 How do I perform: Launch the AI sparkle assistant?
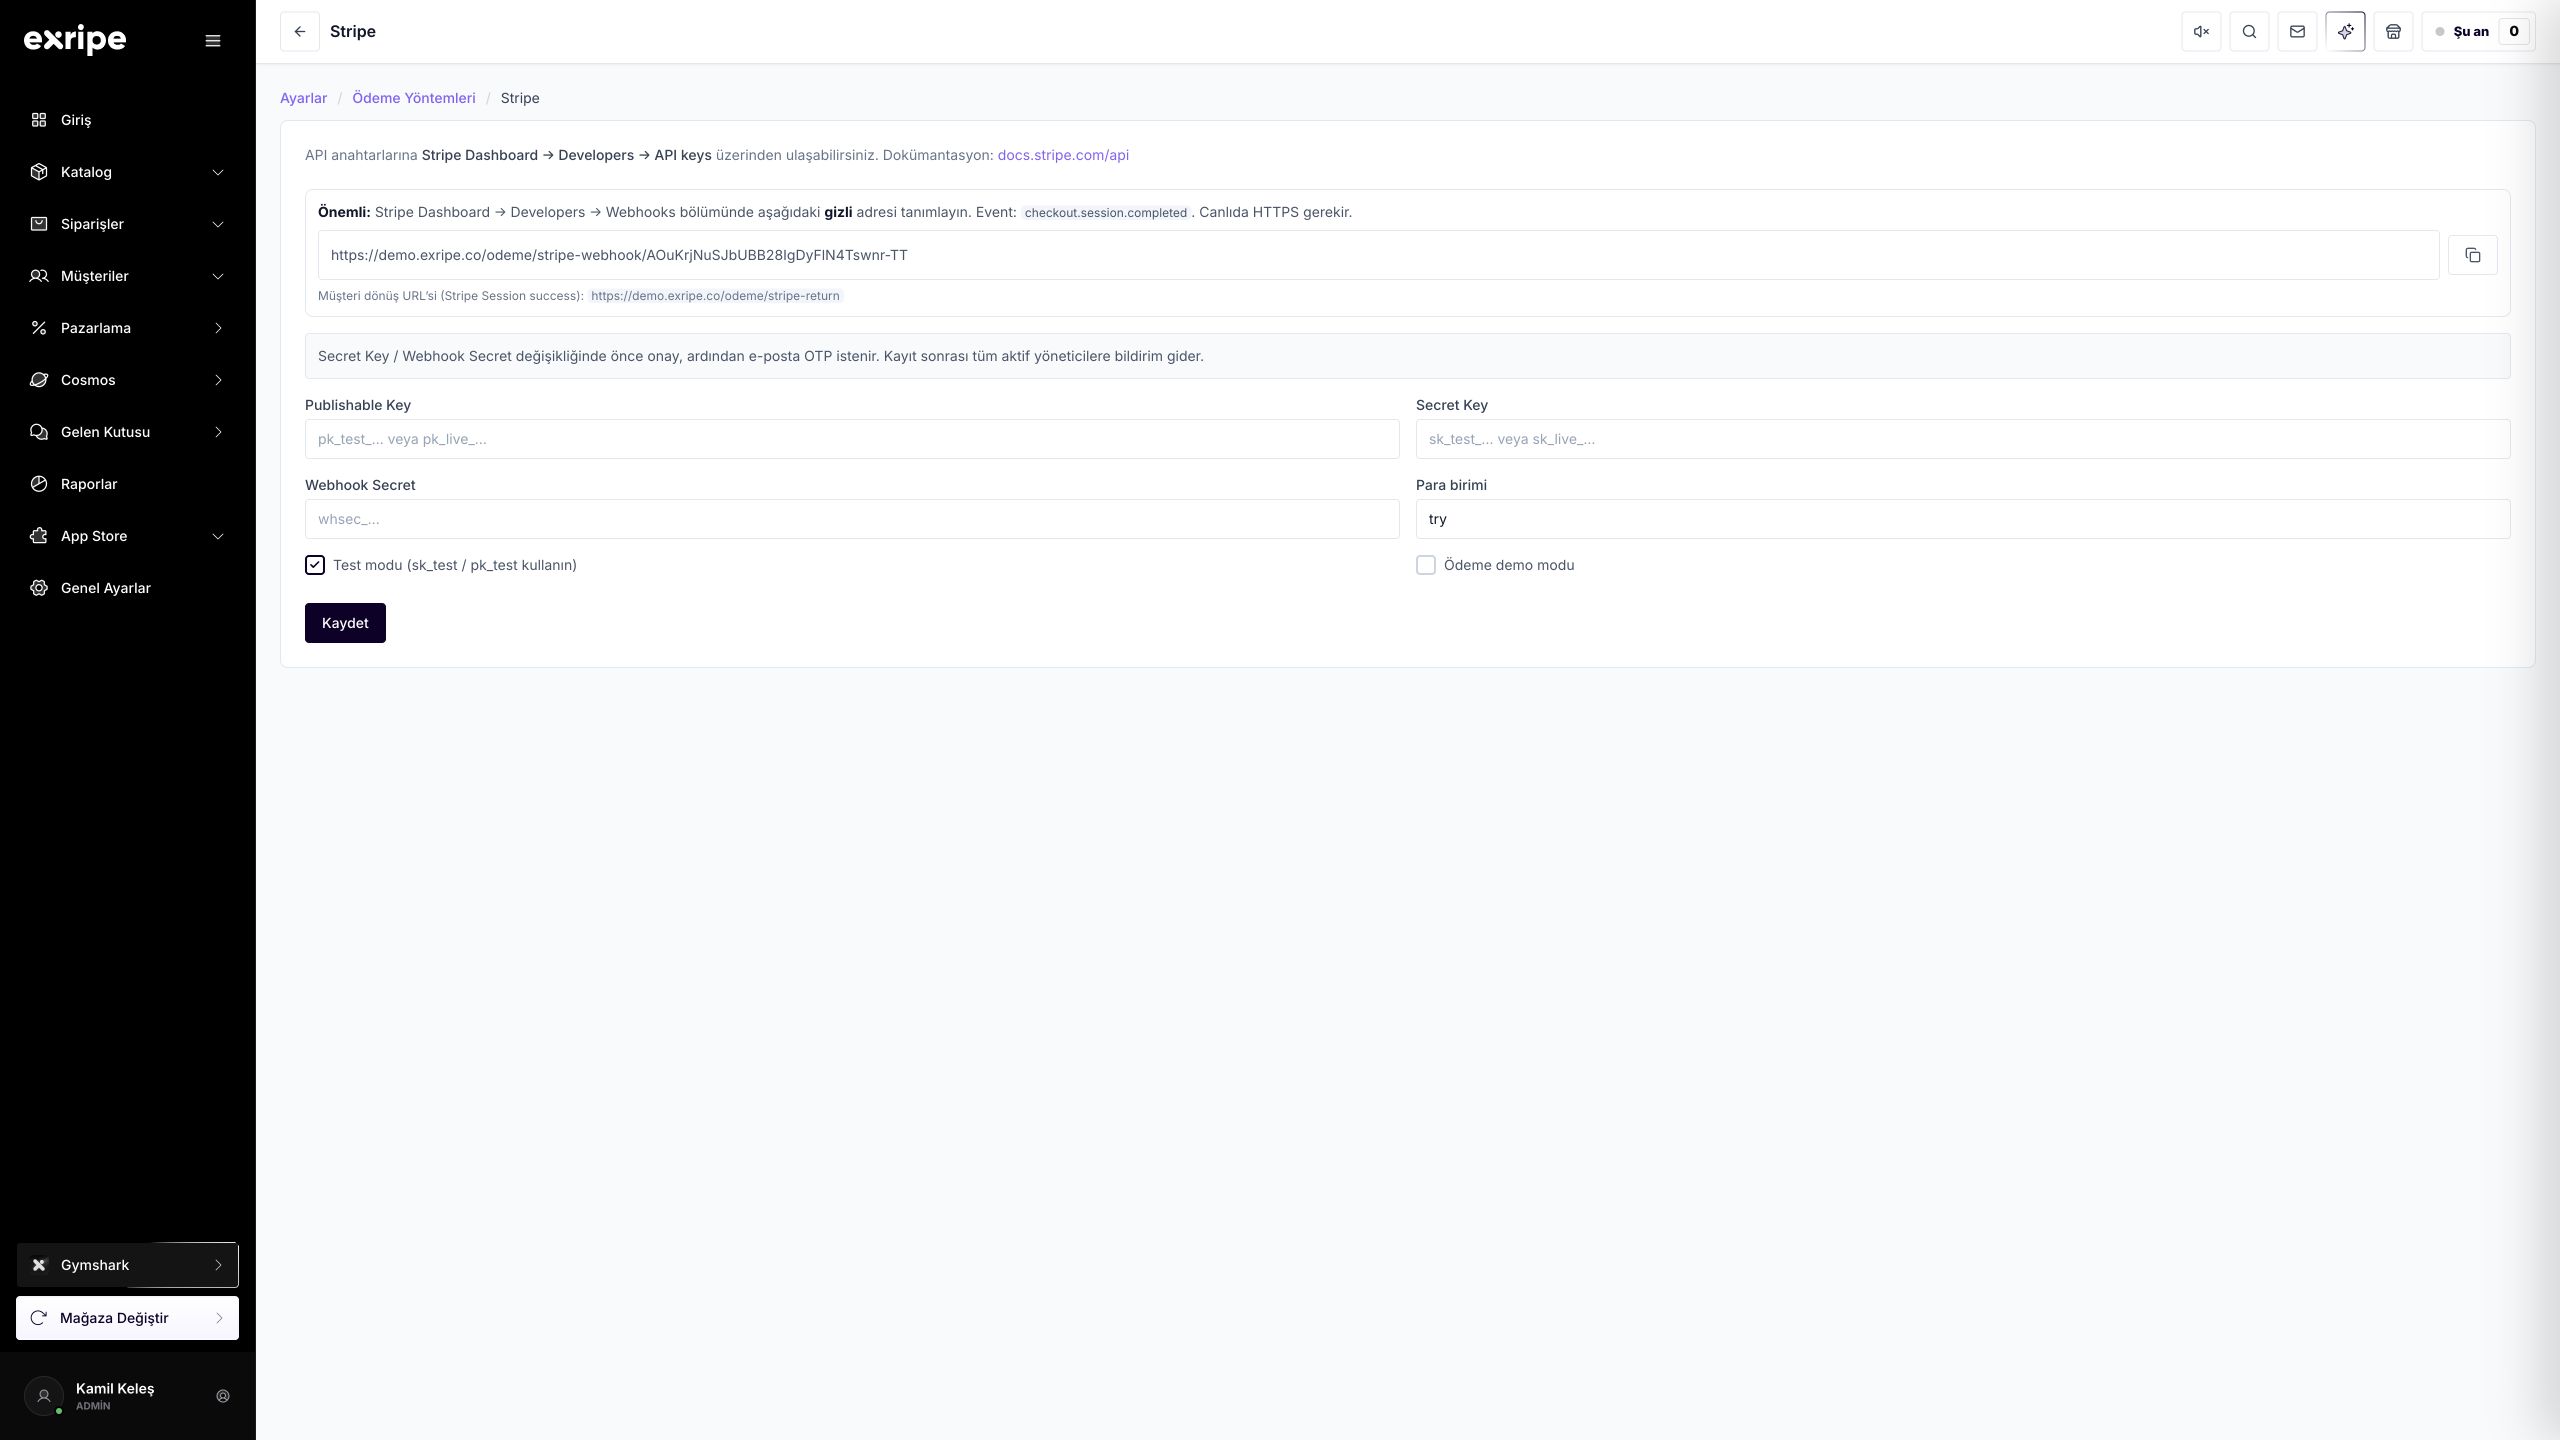[2345, 32]
